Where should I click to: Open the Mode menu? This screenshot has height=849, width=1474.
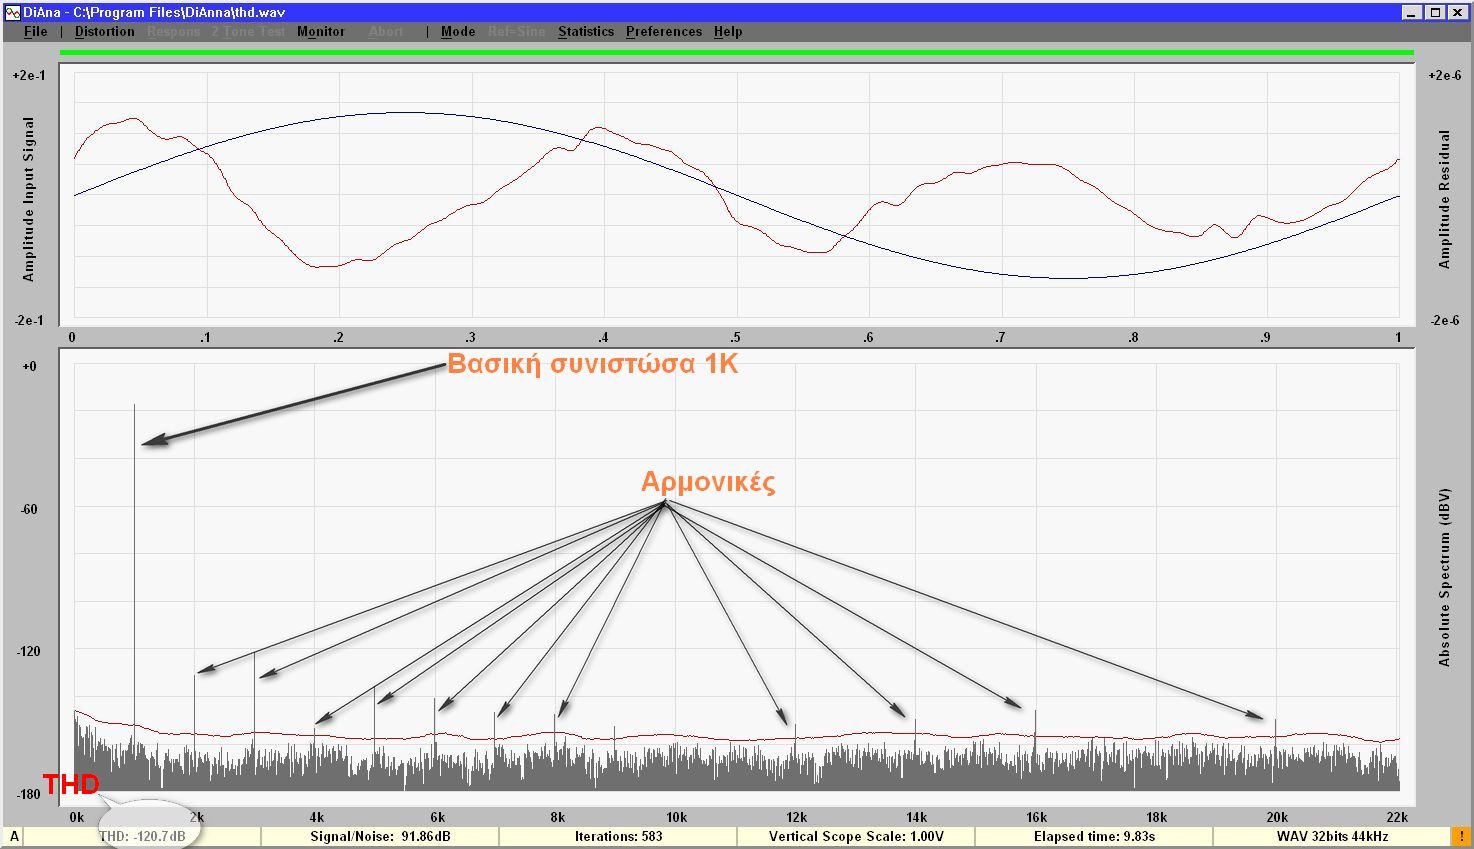click(458, 32)
